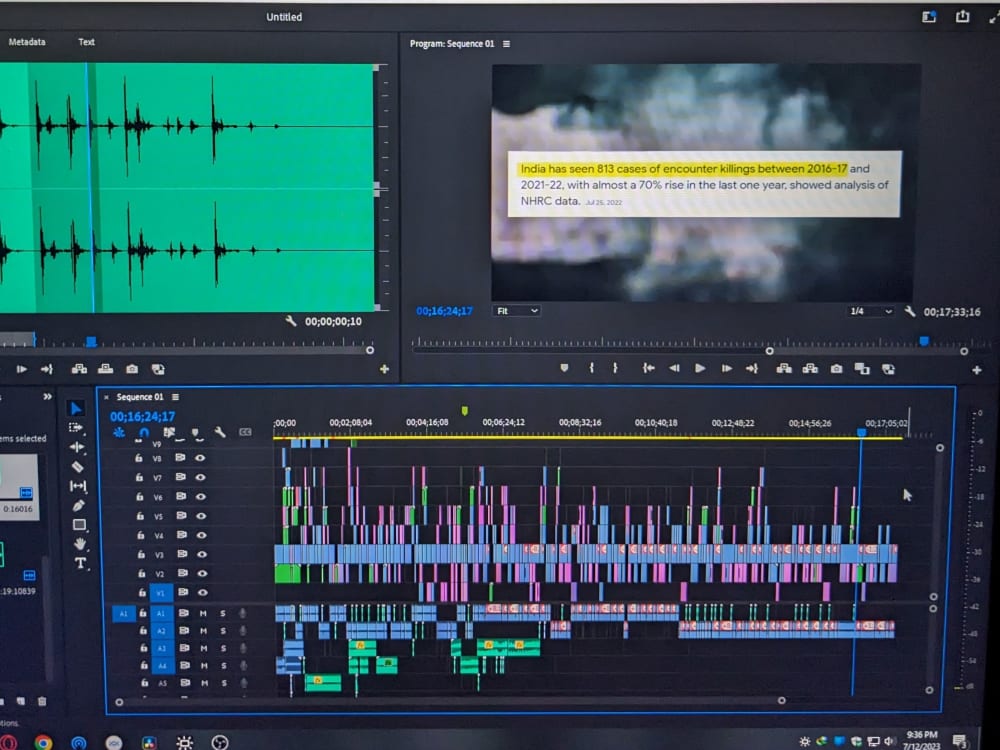Open the Fit zoom level dropdown
The image size is (1000, 750).
click(516, 310)
